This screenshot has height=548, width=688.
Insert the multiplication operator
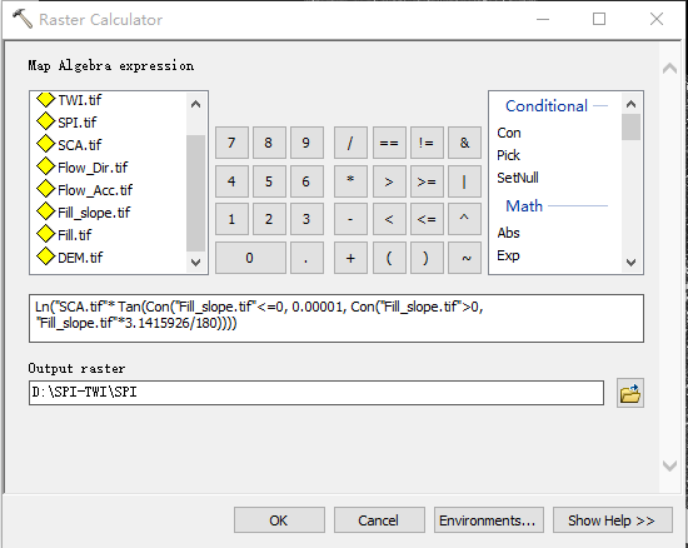[351, 181]
